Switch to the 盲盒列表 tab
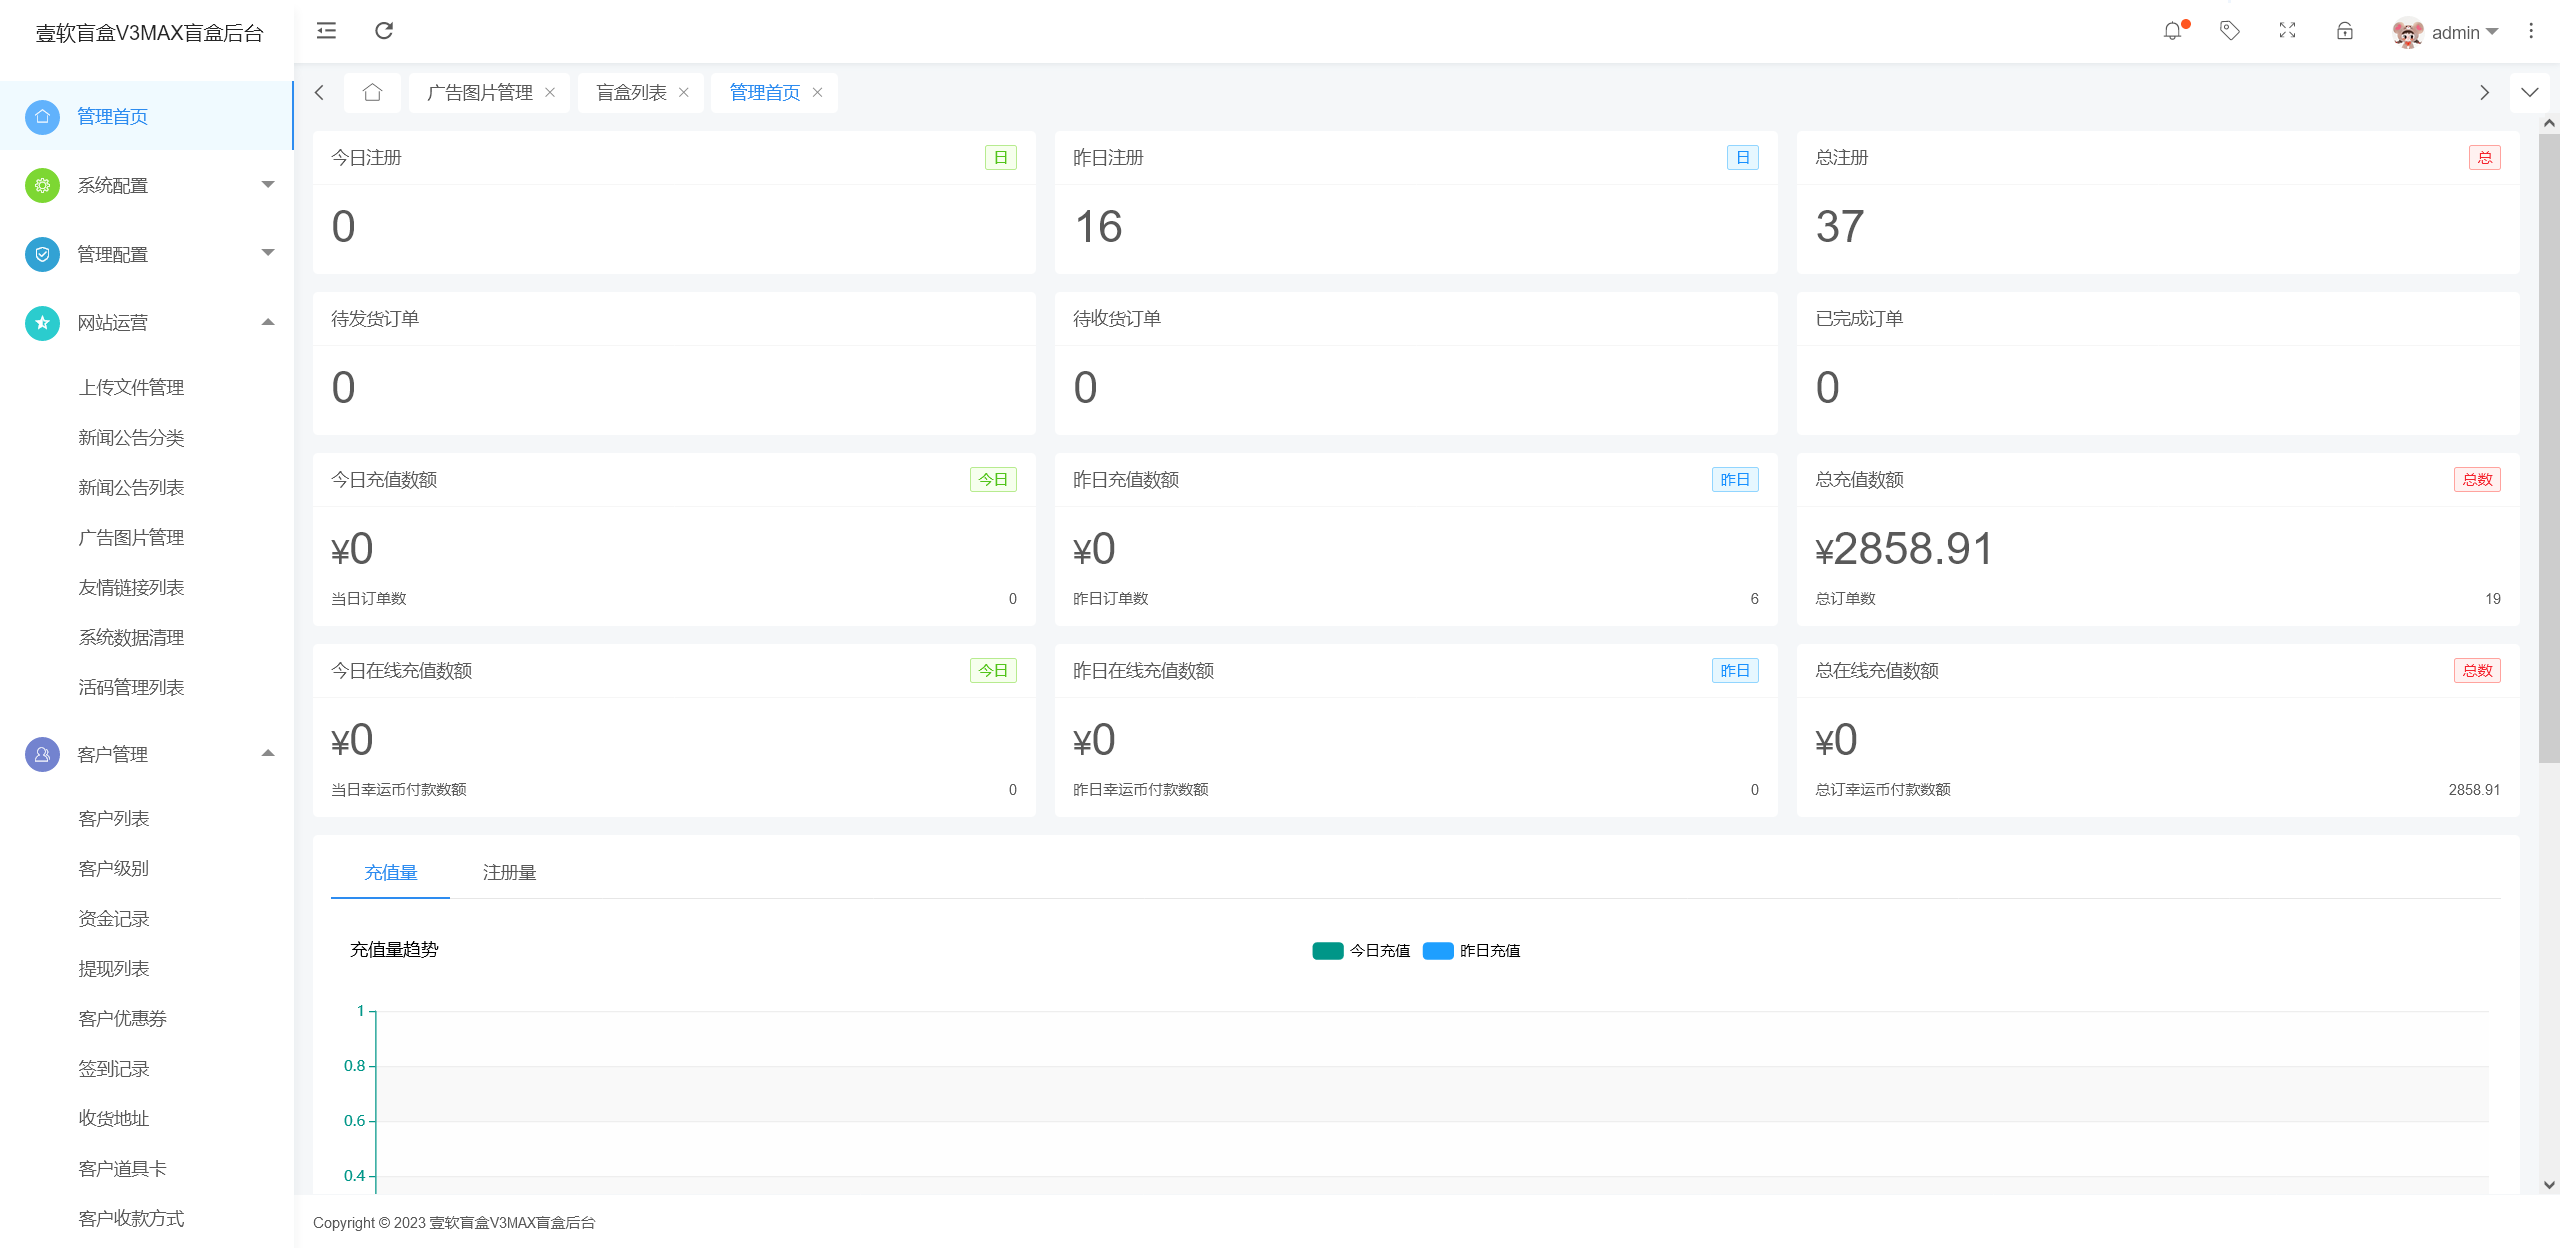The width and height of the screenshot is (2560, 1248). (631, 93)
